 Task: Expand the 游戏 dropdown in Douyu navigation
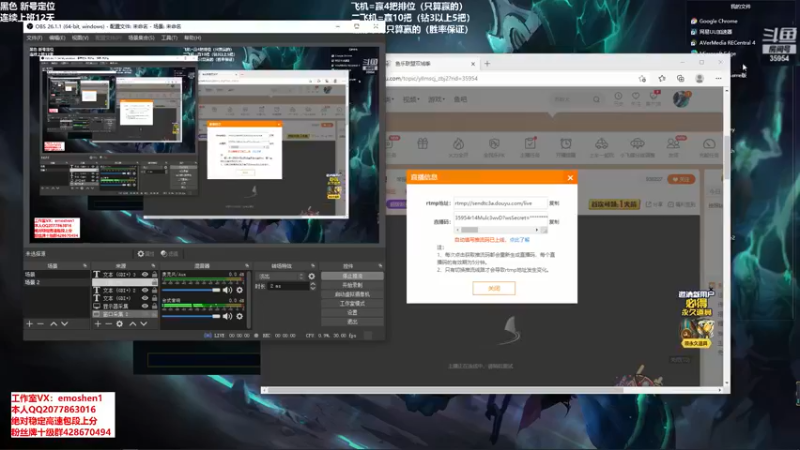[436, 99]
